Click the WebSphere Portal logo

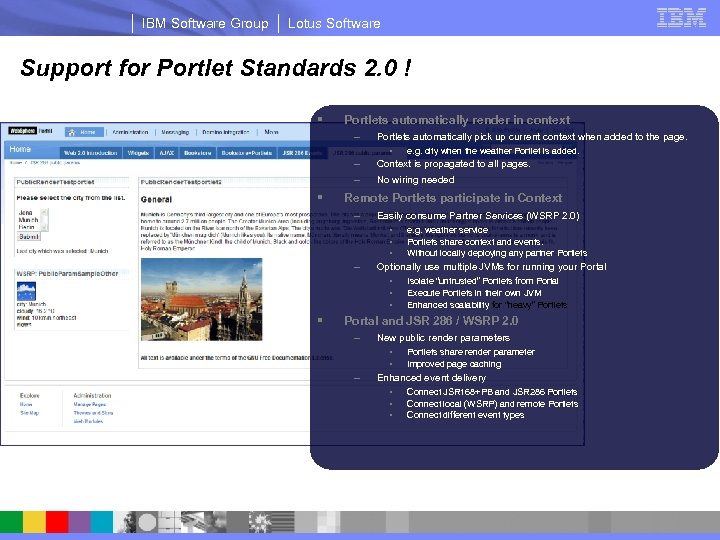tap(30, 131)
